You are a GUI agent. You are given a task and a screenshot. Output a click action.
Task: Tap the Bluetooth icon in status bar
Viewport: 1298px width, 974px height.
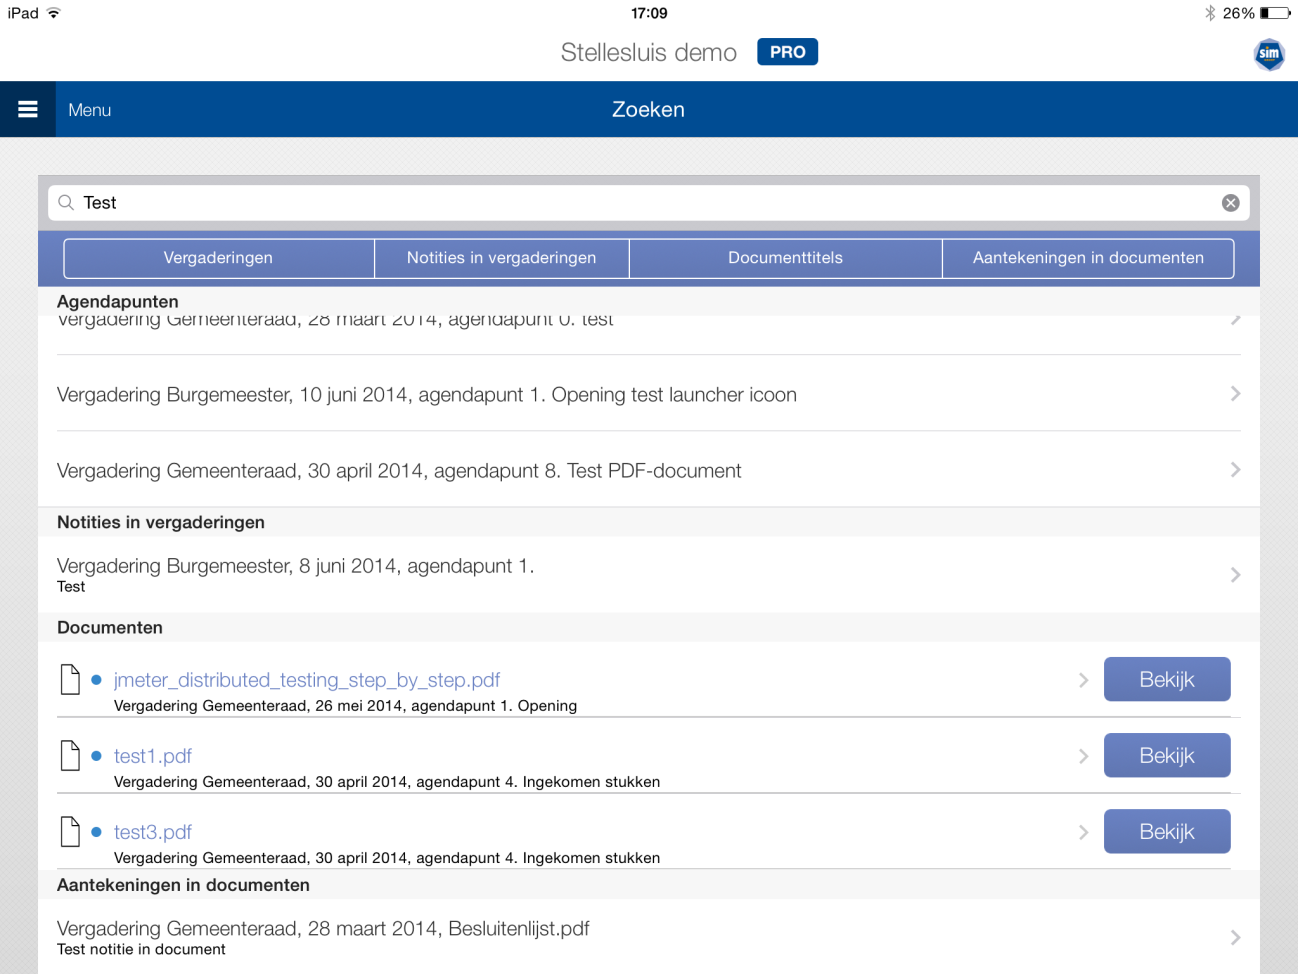tap(1210, 13)
